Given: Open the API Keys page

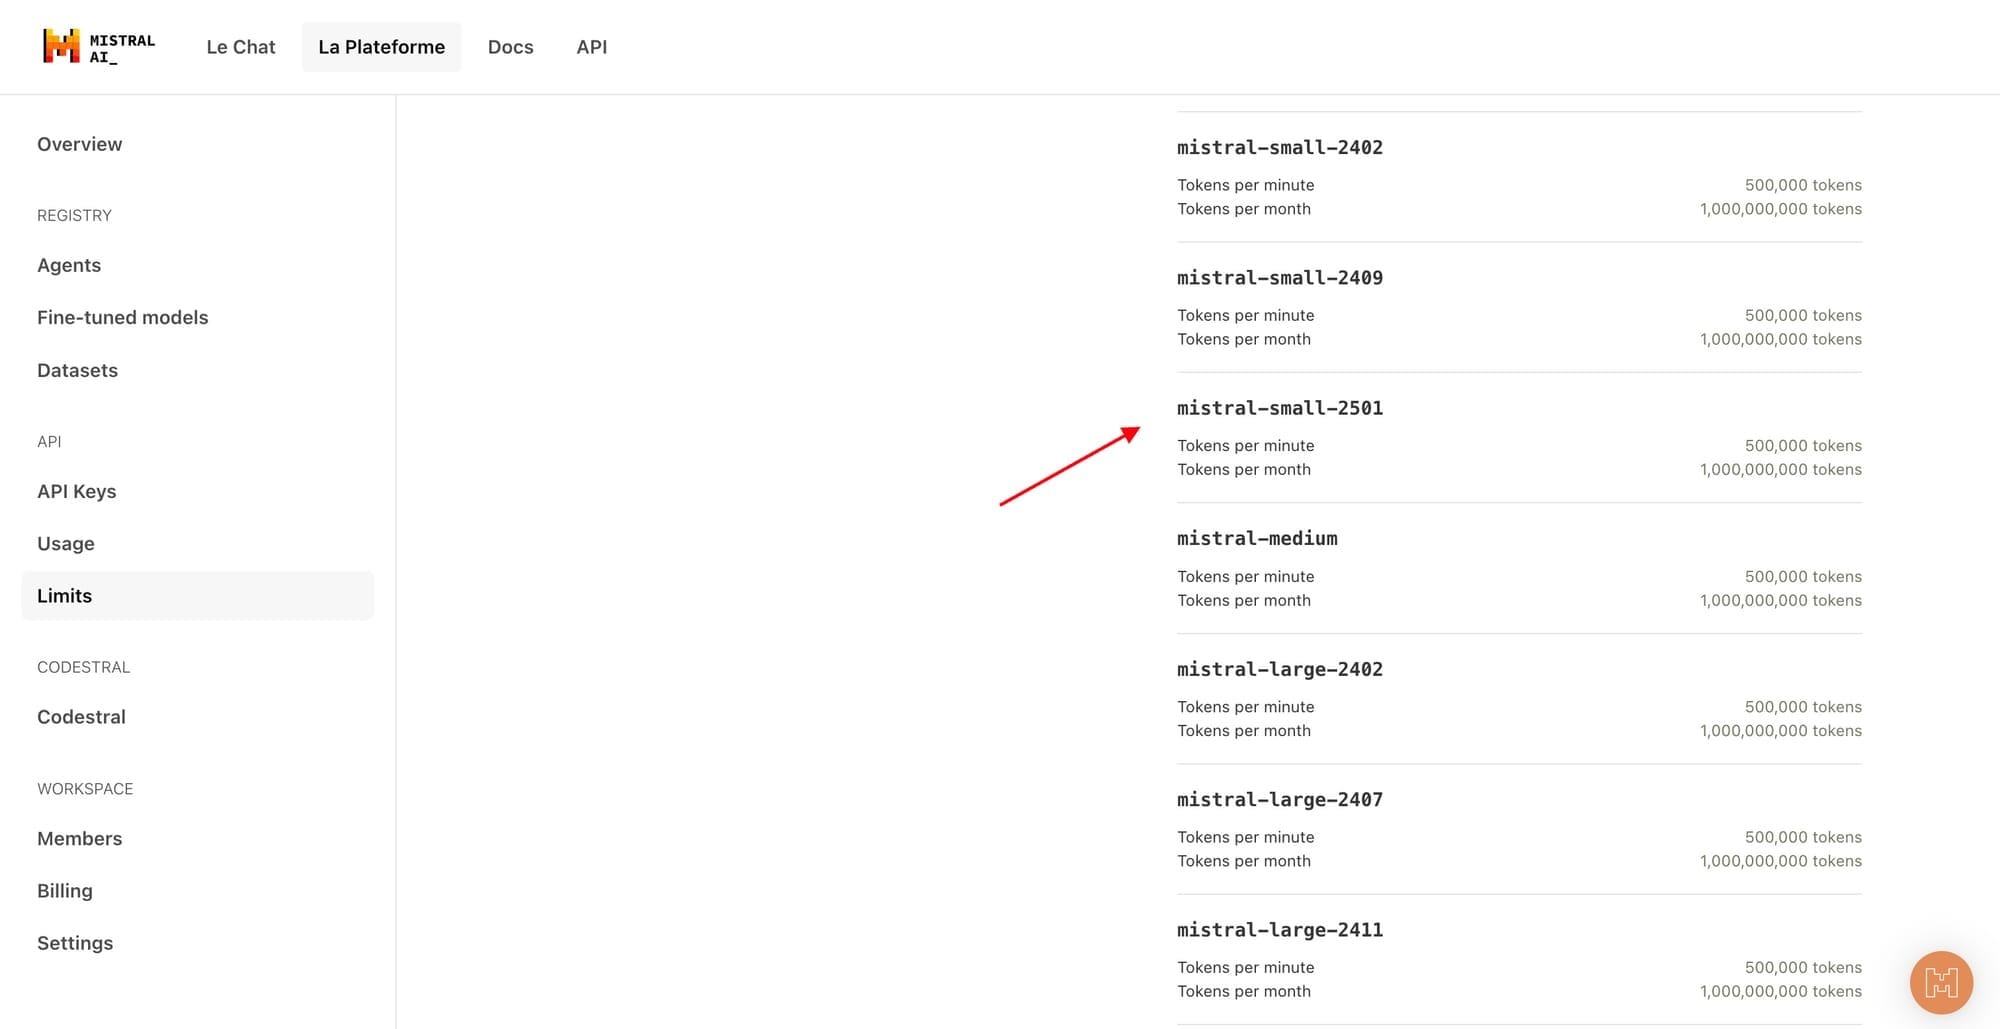Looking at the screenshot, I should 77,491.
